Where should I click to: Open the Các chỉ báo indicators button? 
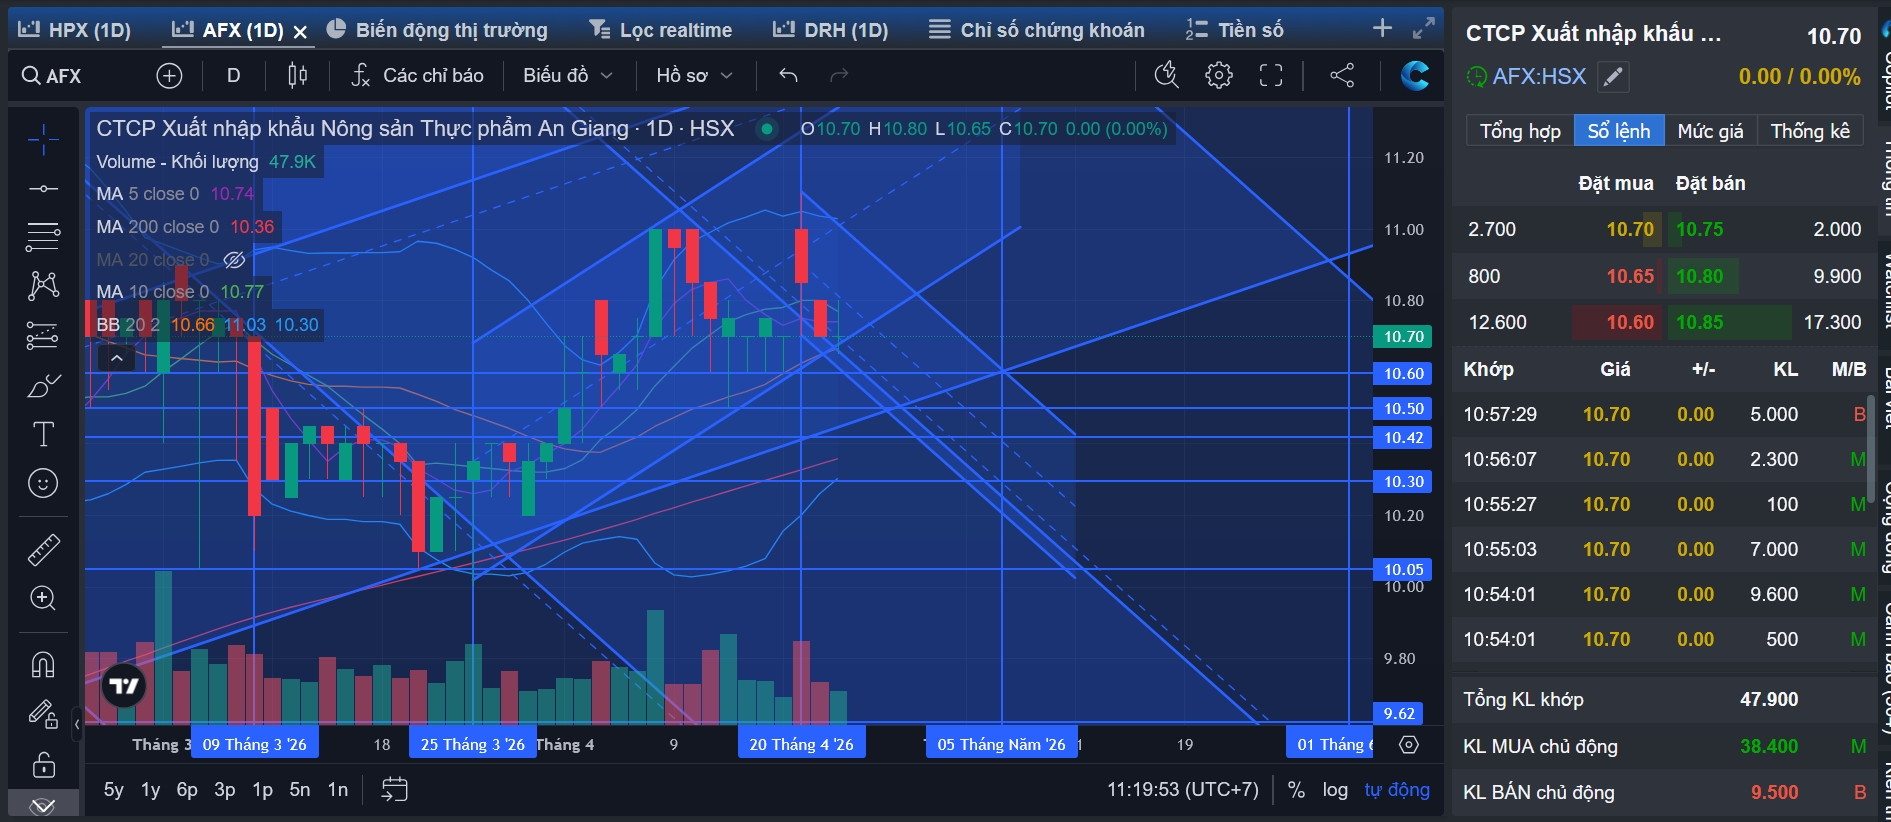[x=418, y=75]
